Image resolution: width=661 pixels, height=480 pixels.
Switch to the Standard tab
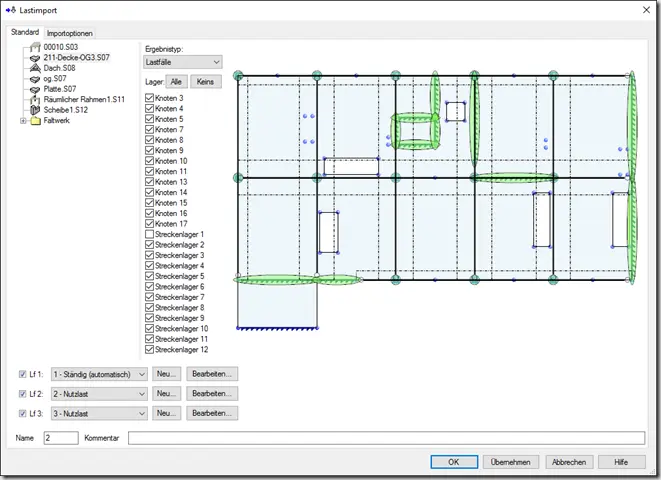tap(25, 32)
